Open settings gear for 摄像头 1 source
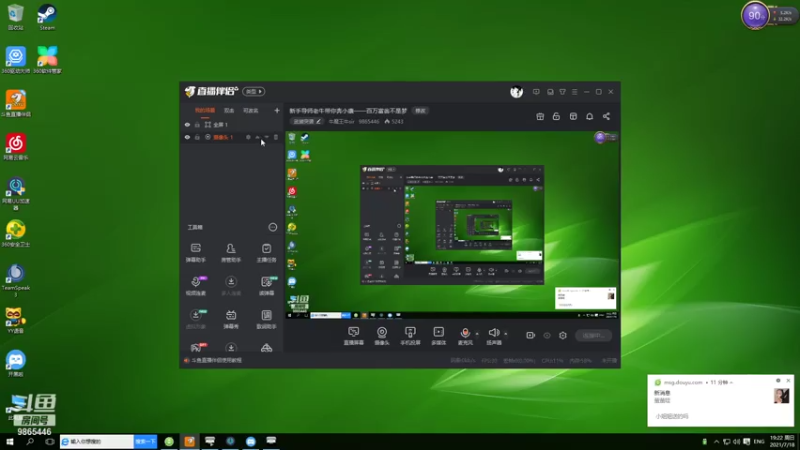This screenshot has width=800, height=450. (x=248, y=137)
